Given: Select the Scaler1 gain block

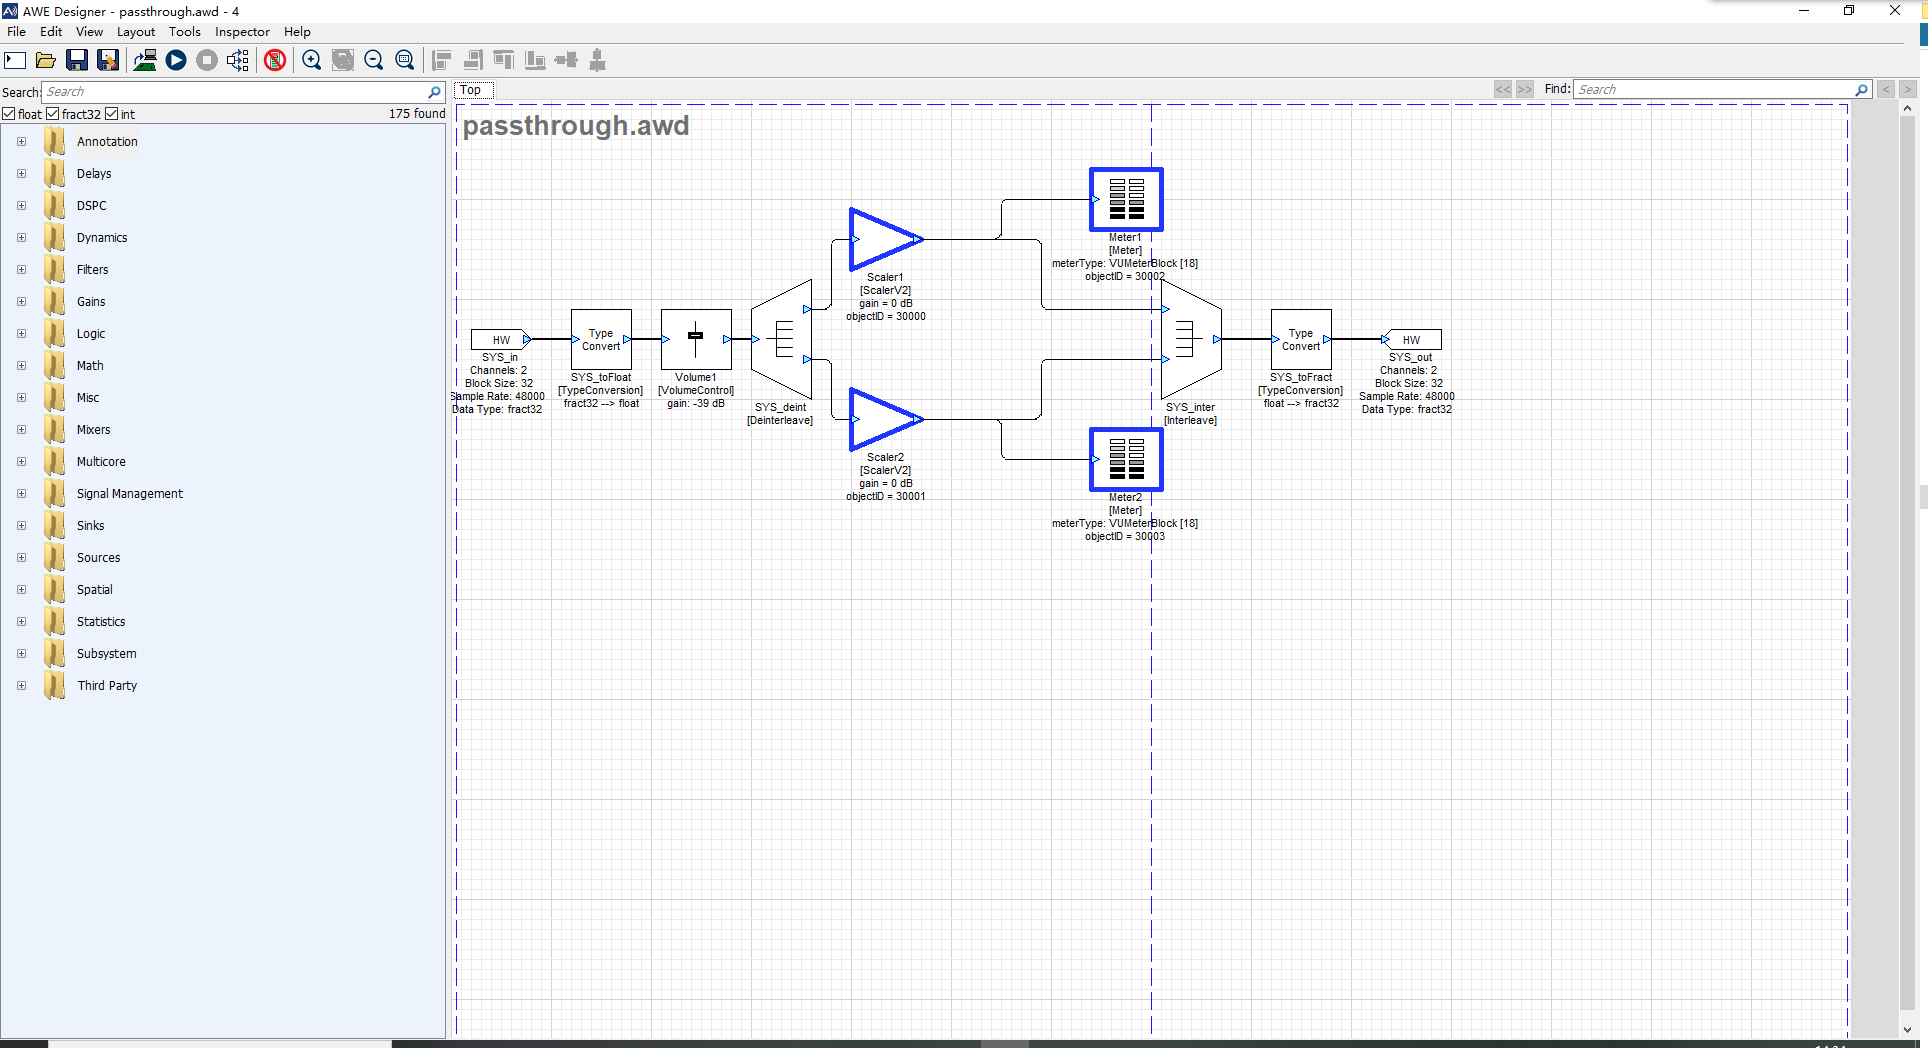Looking at the screenshot, I should 884,240.
